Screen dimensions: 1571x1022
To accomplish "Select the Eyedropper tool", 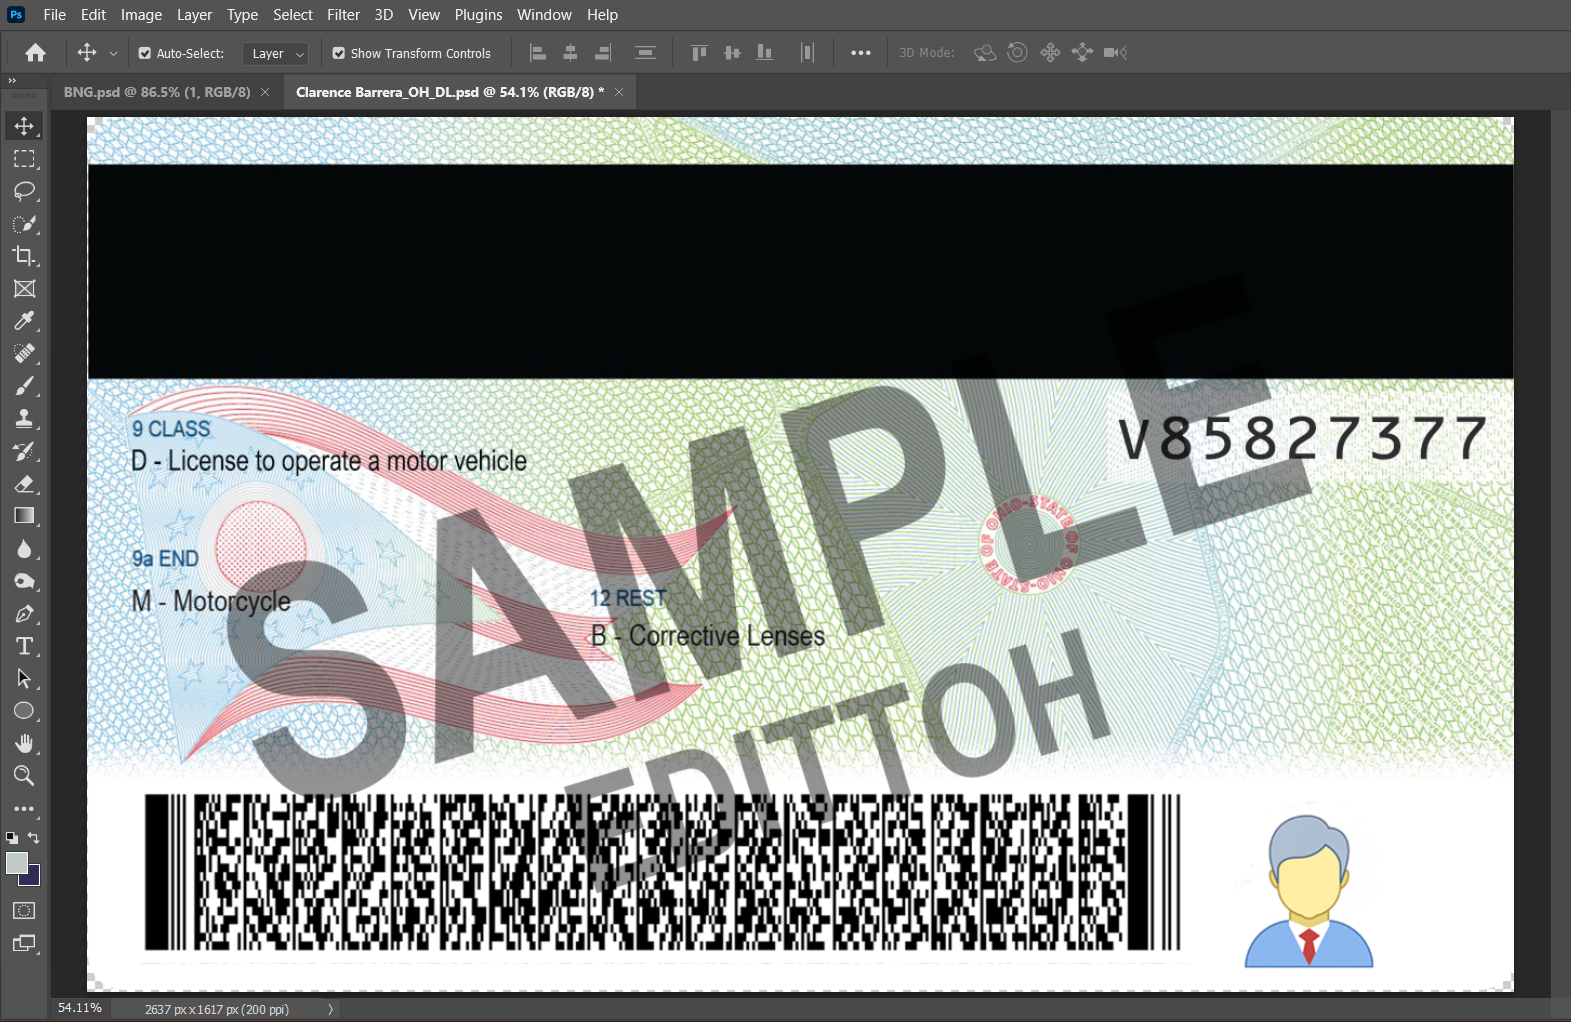I will pyautogui.click(x=24, y=321).
